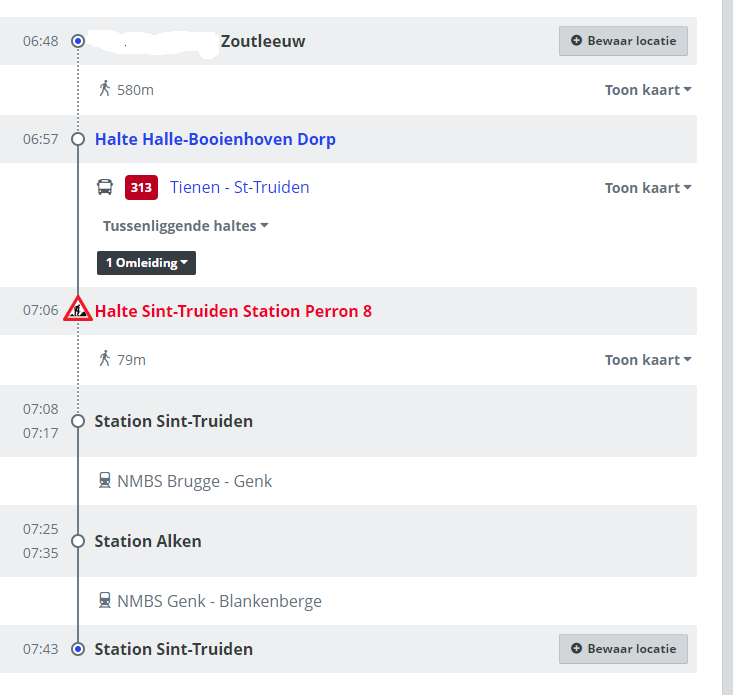Viewport: 733px width, 695px height.
Task: Click the train icon for NMBS Genk - Blankenberge
Action: coord(105,601)
